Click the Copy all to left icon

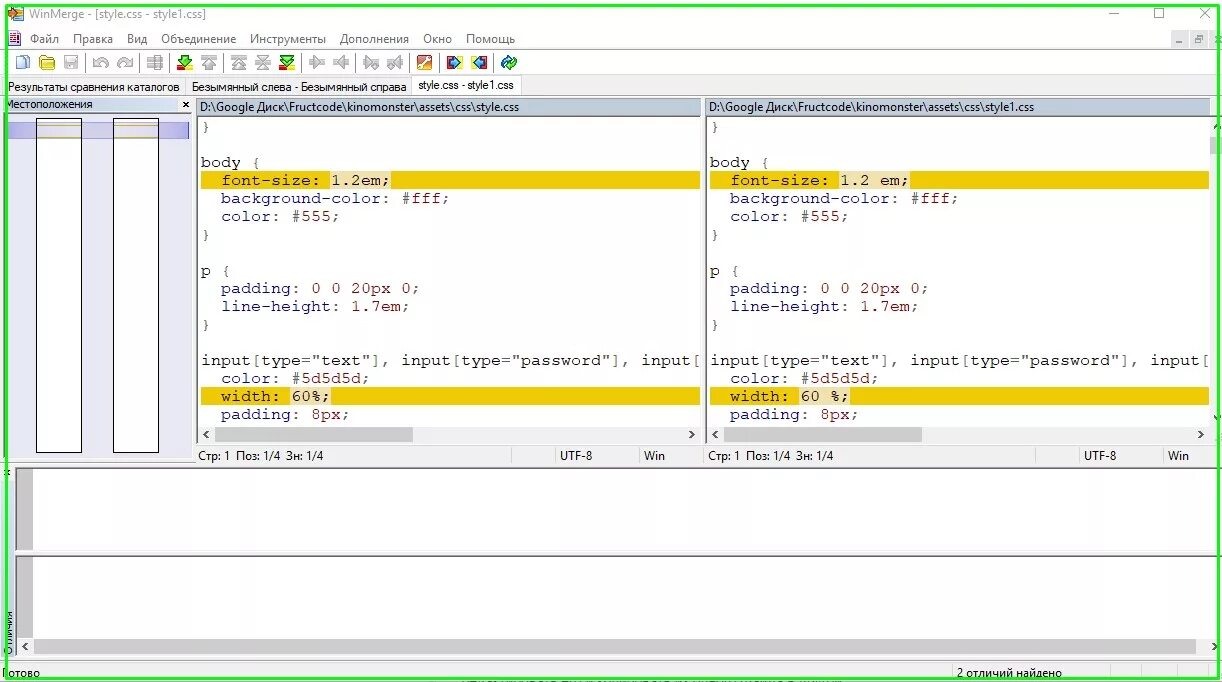tap(479, 63)
